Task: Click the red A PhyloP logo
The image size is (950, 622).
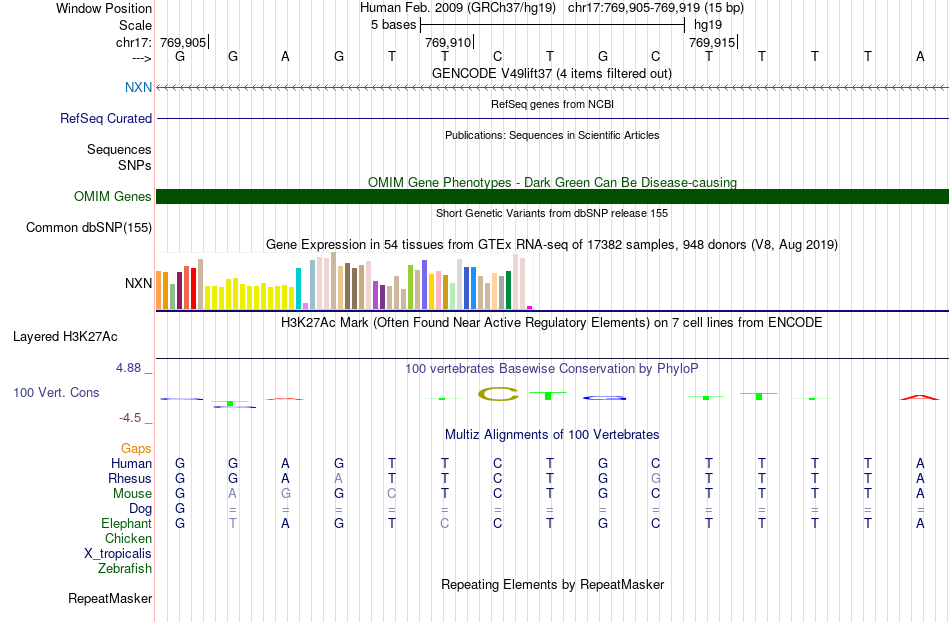Action: click(x=920, y=397)
